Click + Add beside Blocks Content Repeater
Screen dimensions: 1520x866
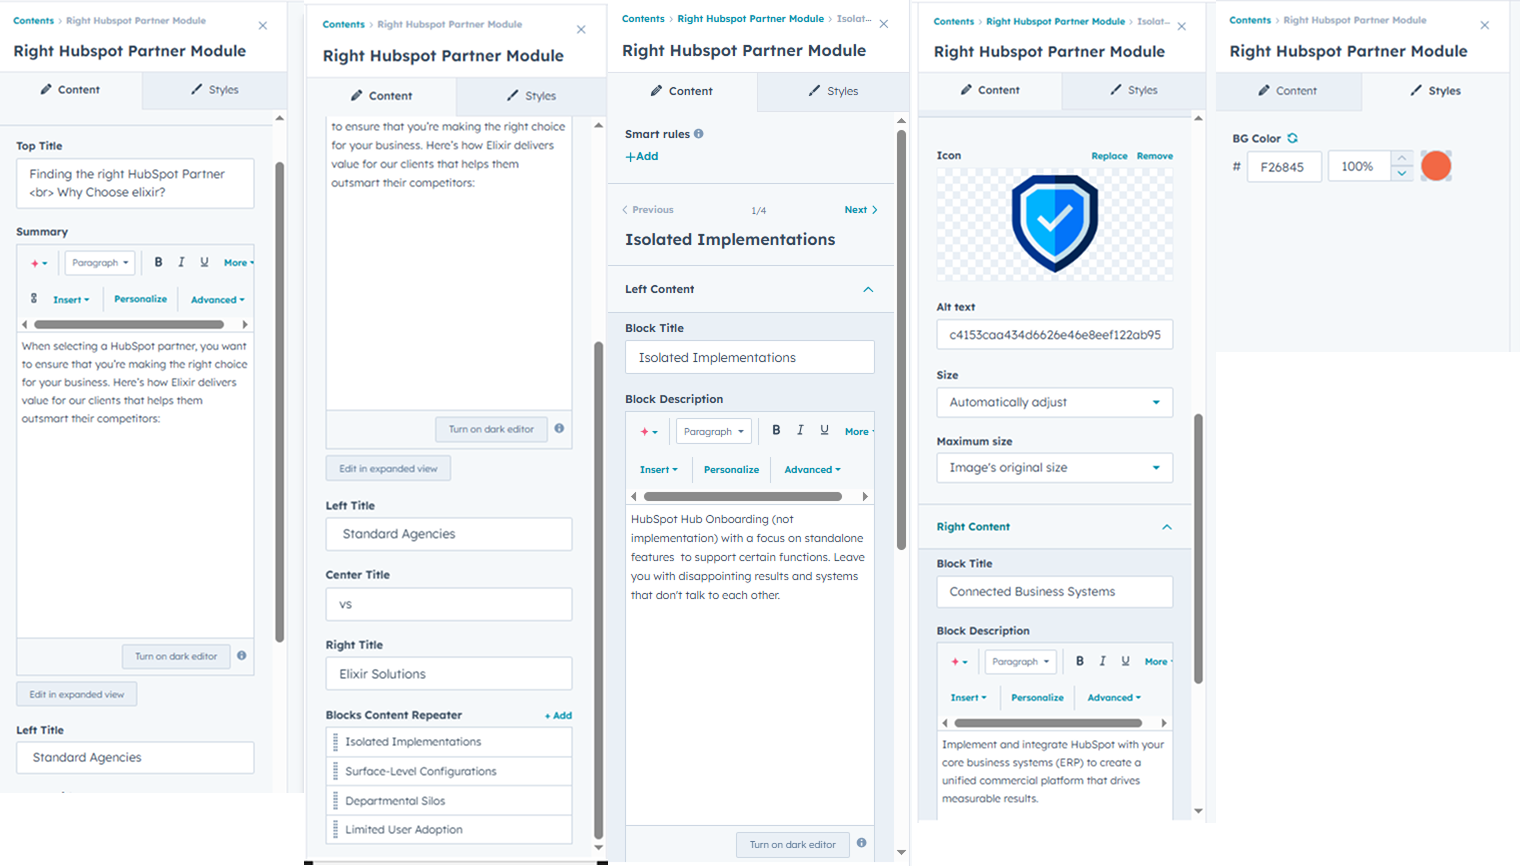pyautogui.click(x=558, y=715)
